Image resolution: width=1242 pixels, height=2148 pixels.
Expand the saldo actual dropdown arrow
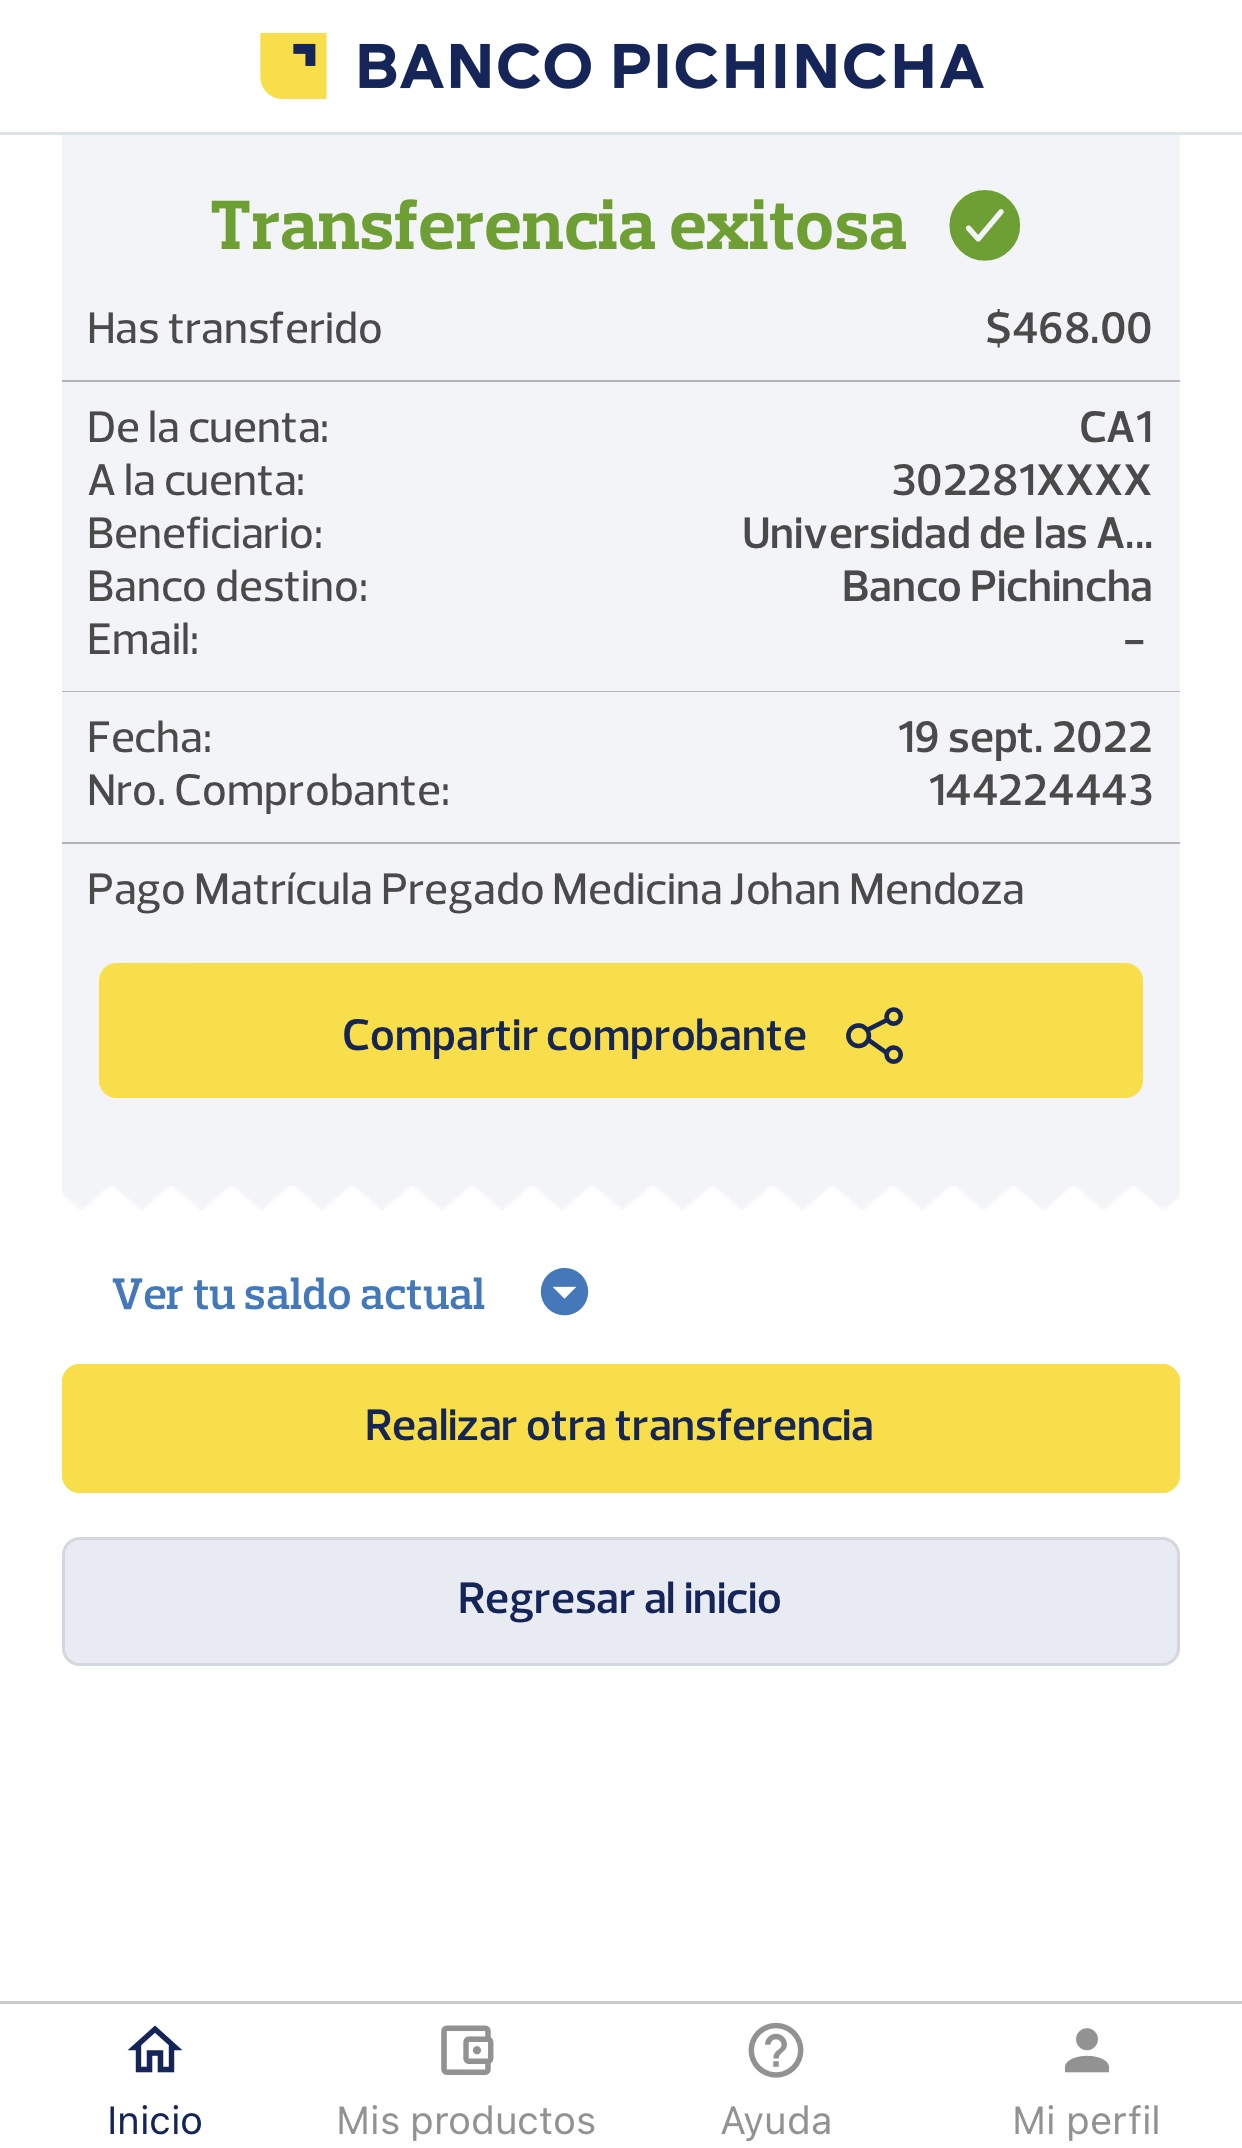(x=564, y=1292)
